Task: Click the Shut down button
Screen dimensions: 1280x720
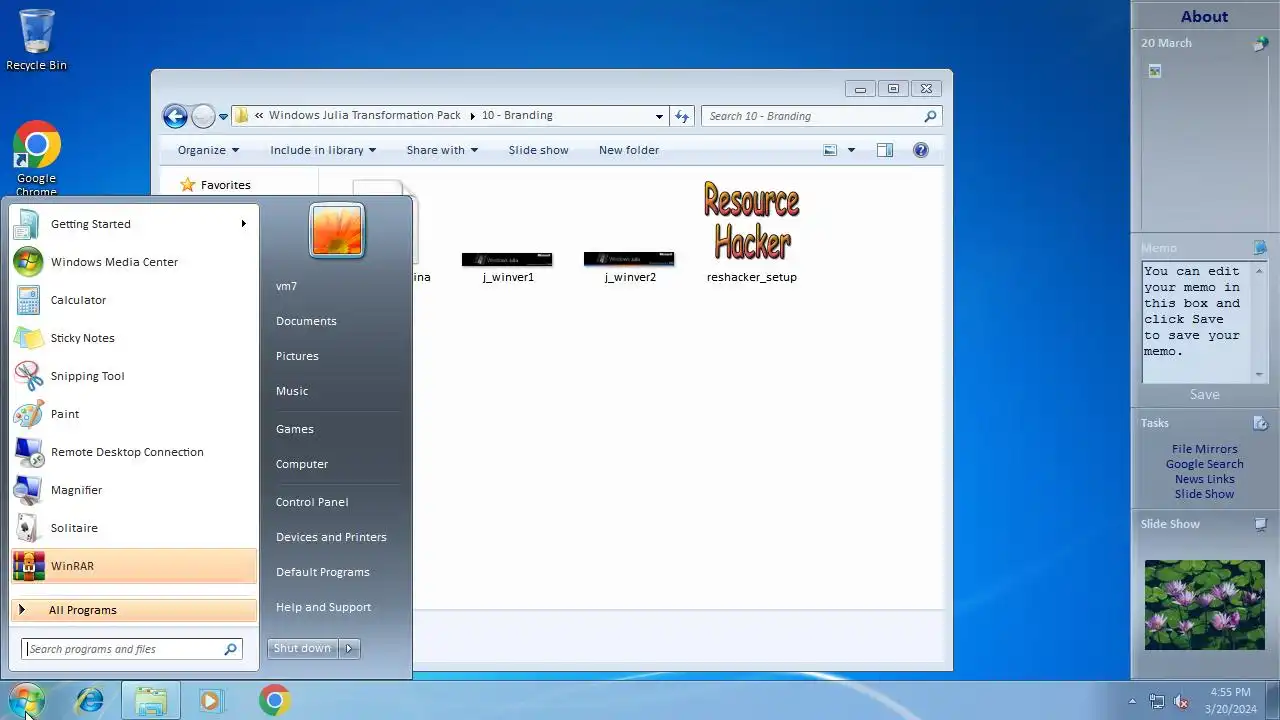Action: coord(302,648)
